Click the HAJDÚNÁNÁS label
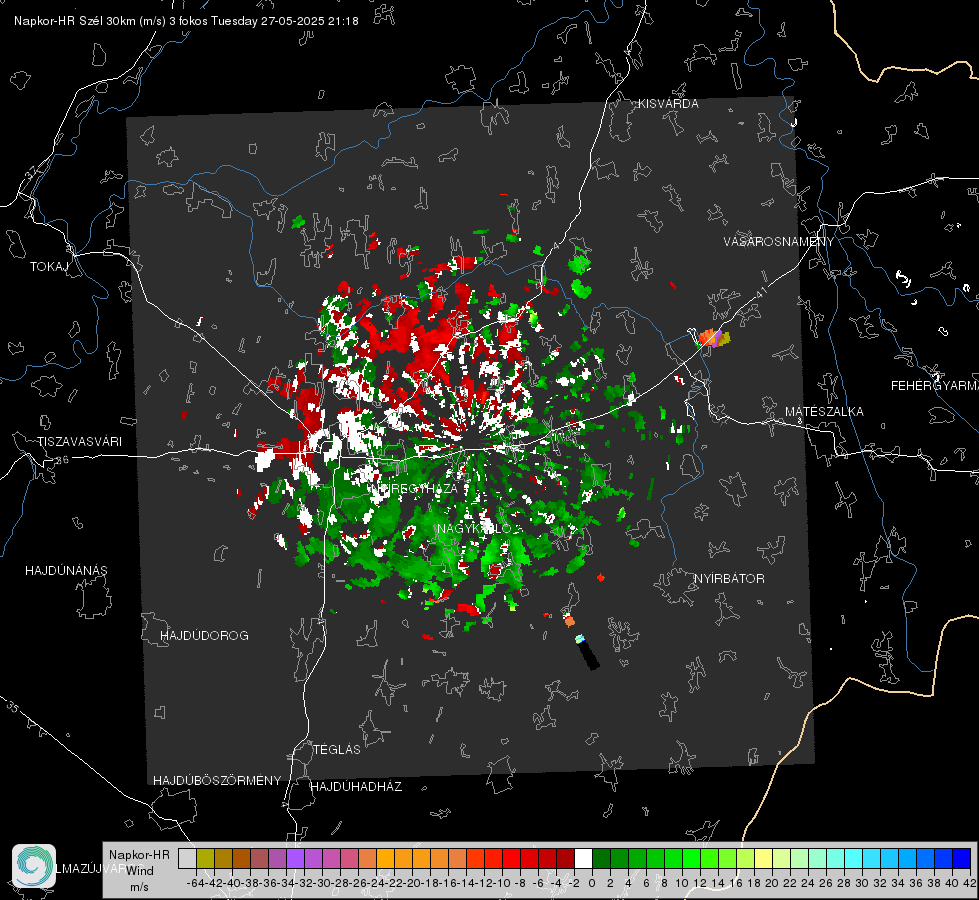 (66, 571)
